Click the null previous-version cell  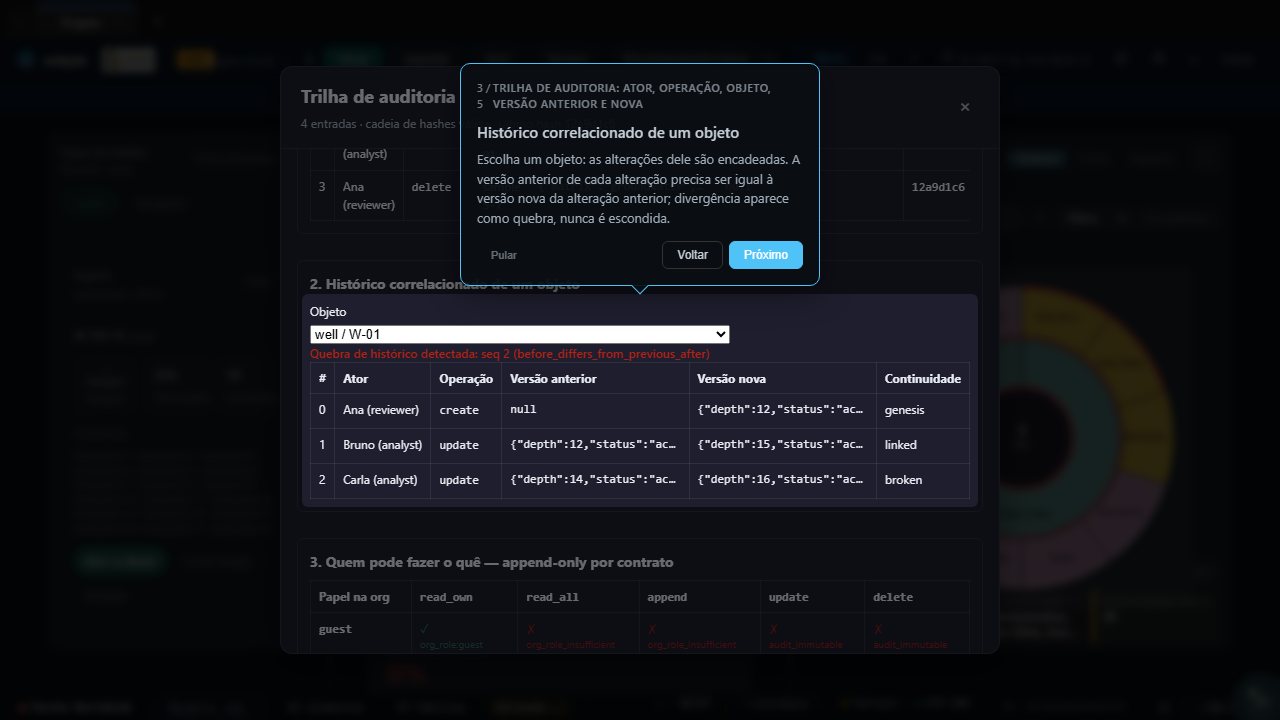pyautogui.click(x=595, y=410)
